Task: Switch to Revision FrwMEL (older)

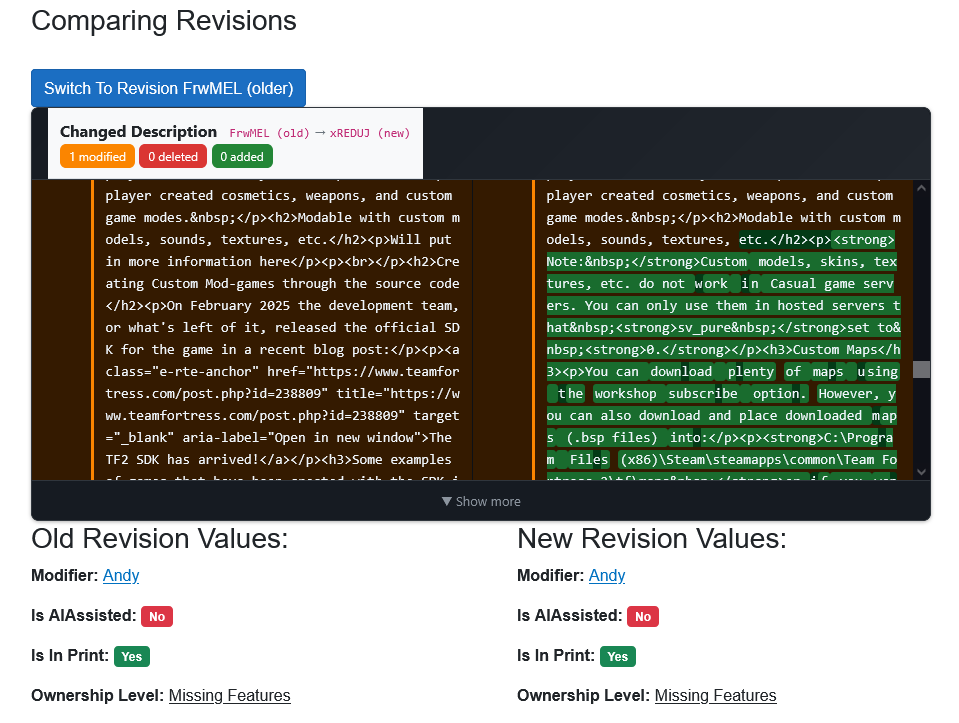Action: click(168, 88)
